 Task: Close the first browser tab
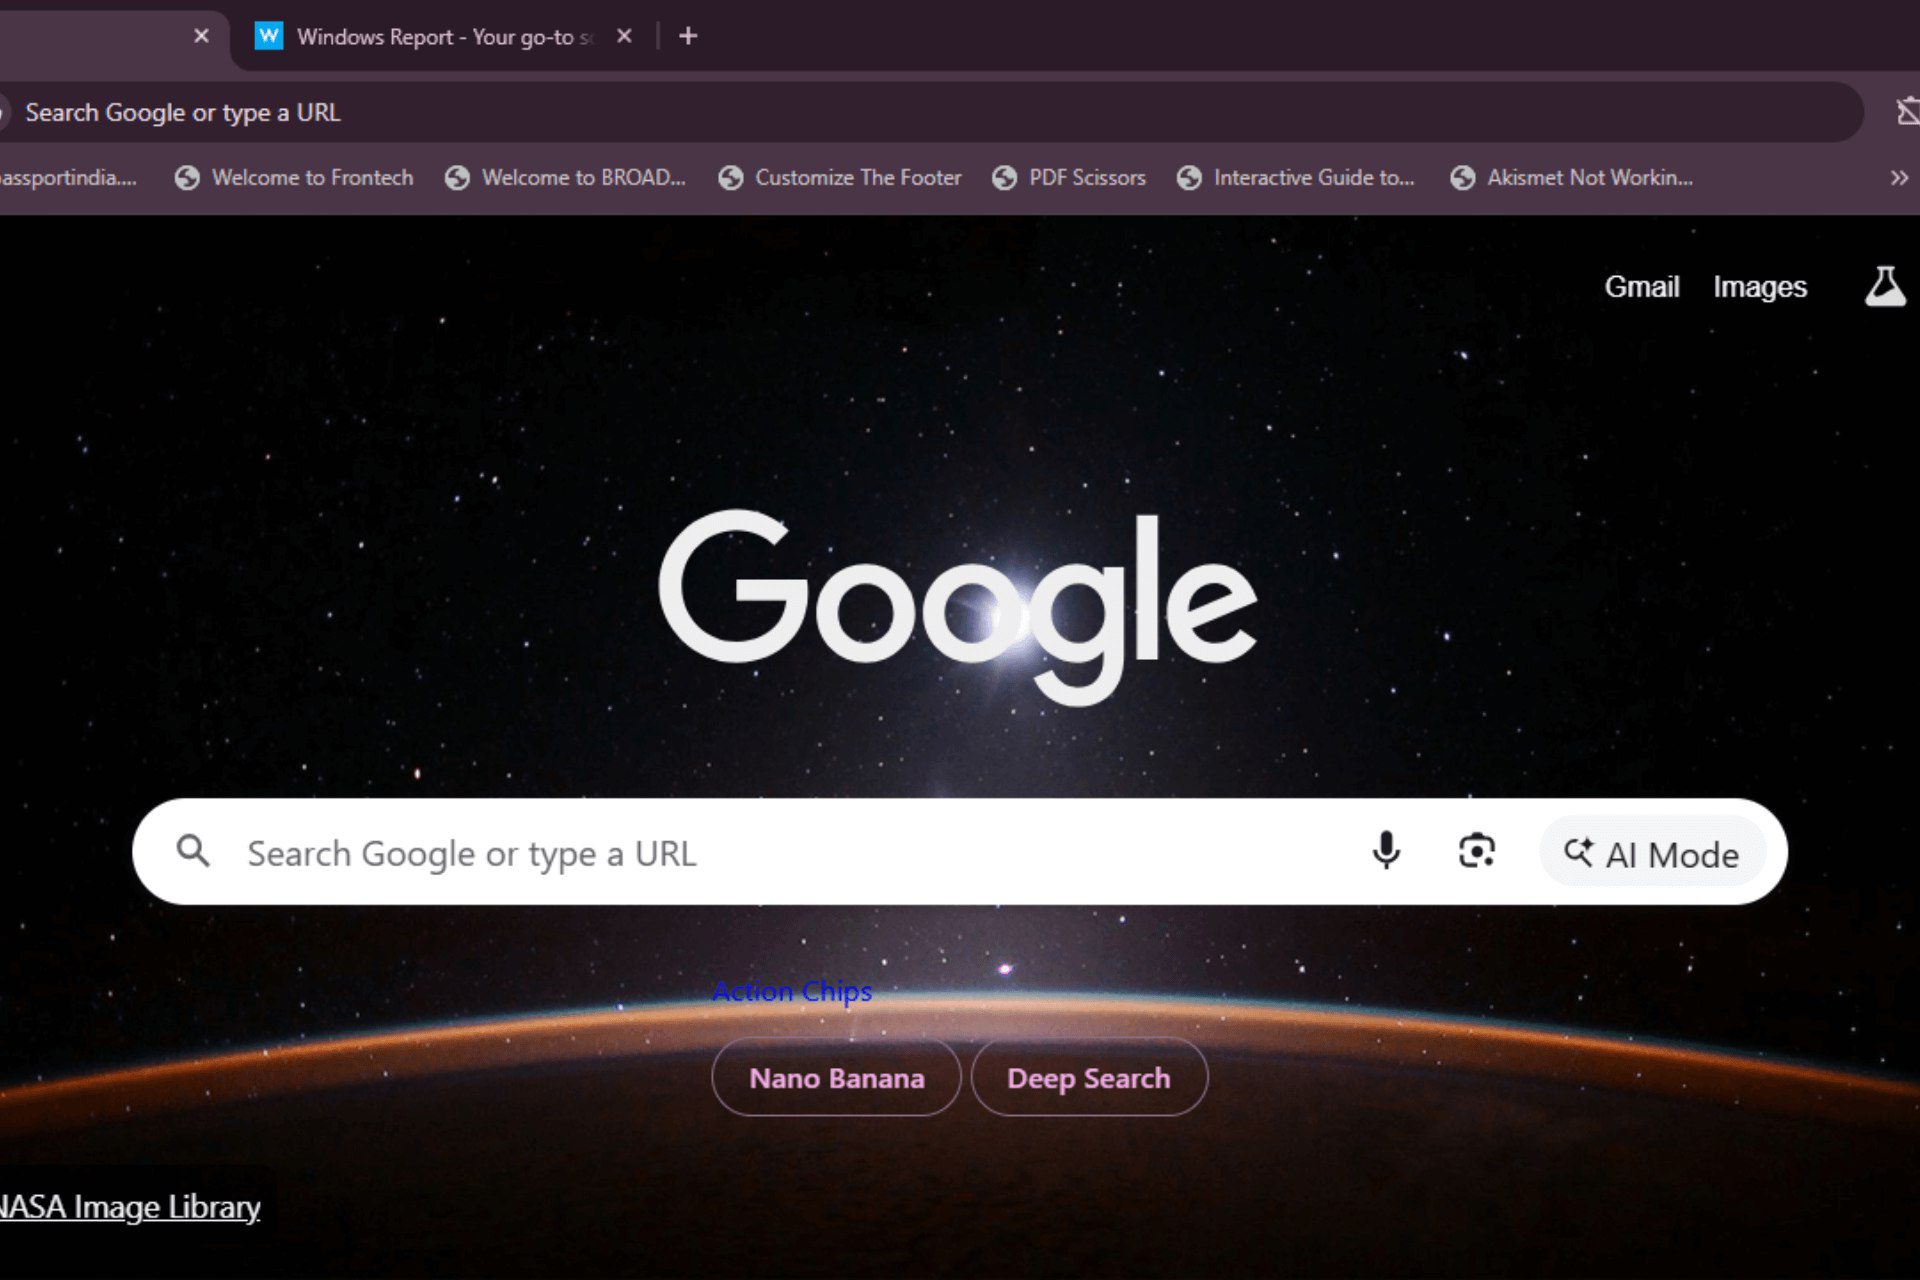[x=201, y=37]
